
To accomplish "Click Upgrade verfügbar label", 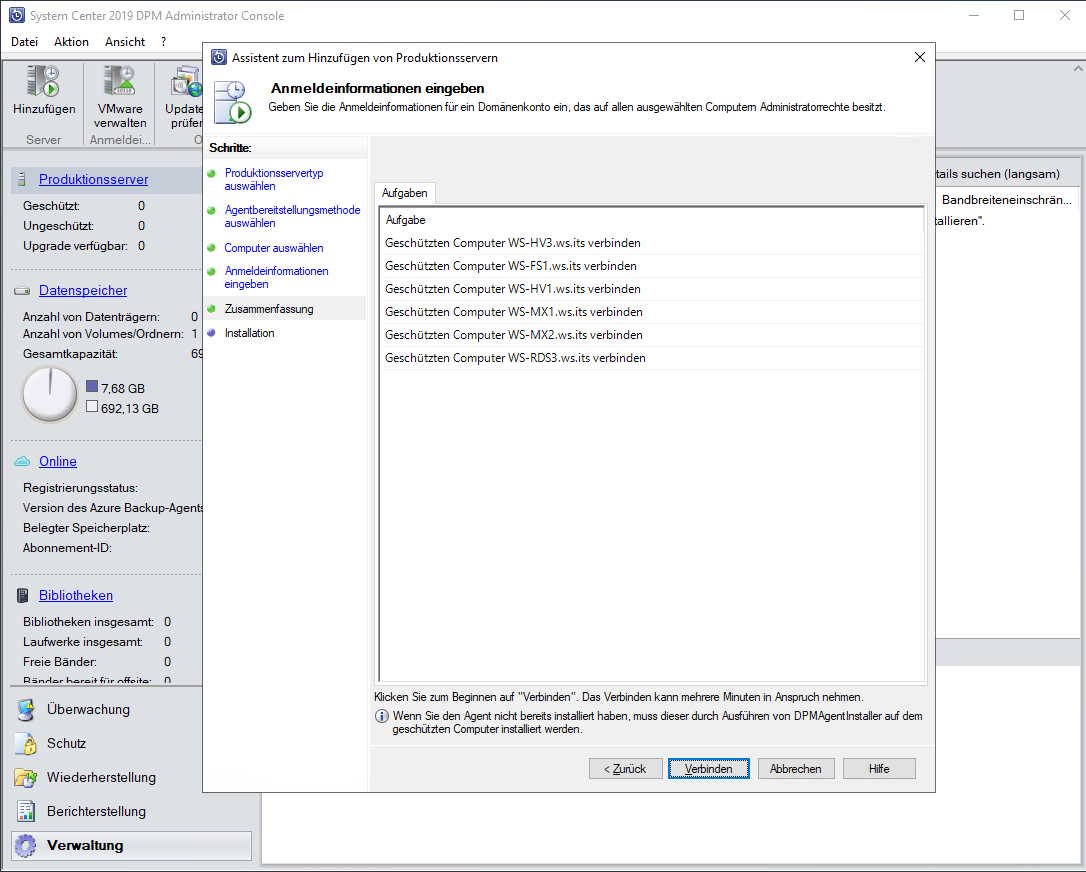I will pyautogui.click(x=75, y=246).
